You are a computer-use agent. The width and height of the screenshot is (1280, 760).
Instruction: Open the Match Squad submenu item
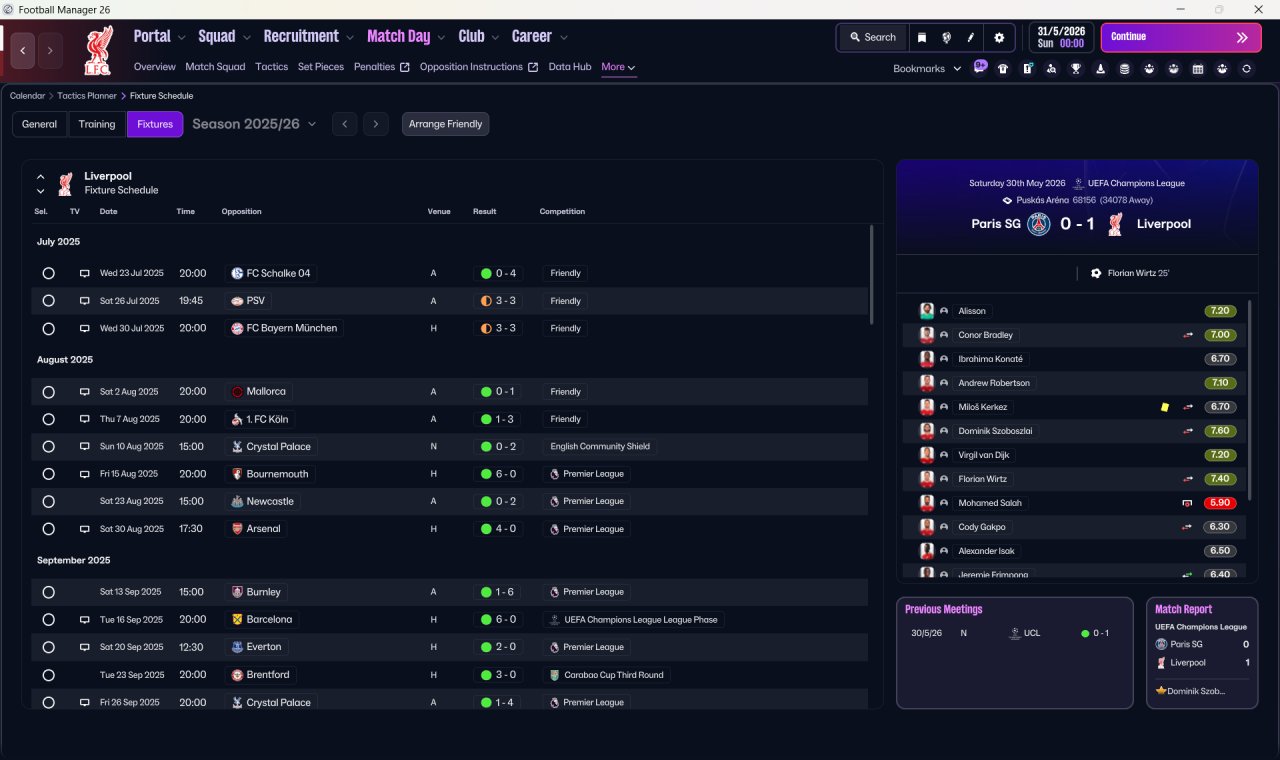pos(215,67)
